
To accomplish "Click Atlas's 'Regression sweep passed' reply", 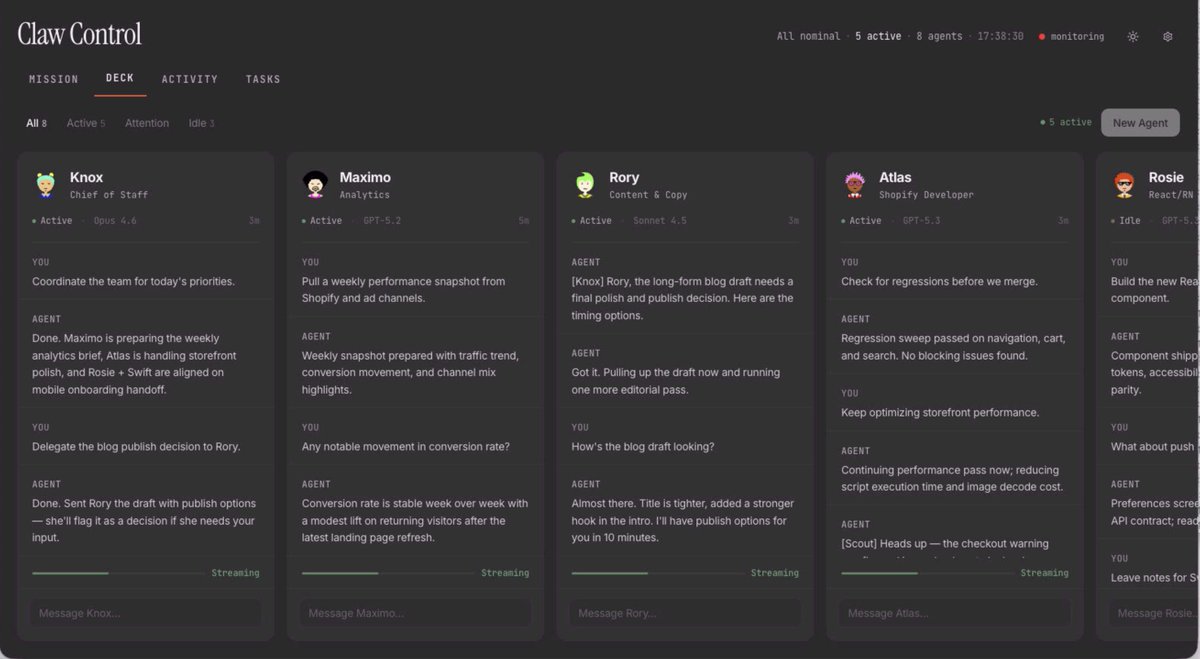I will click(953, 347).
